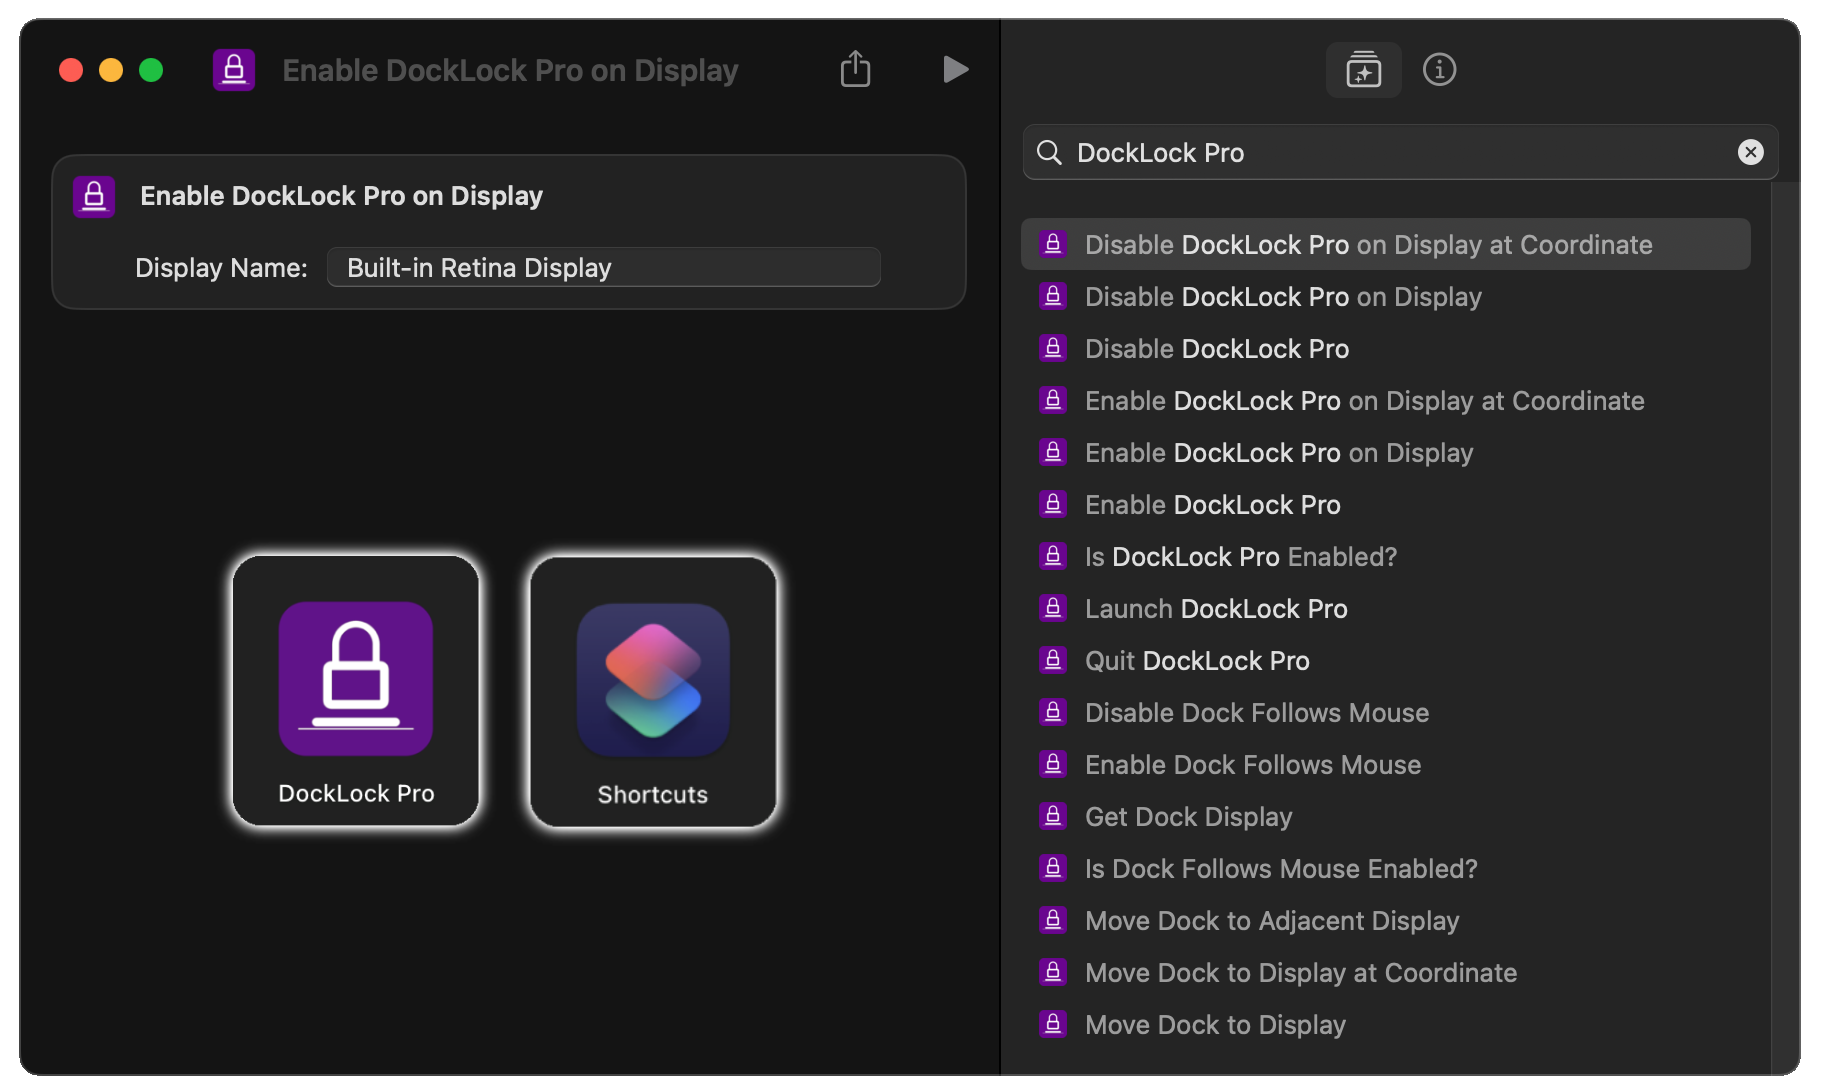Select the Enable DockLock Pro on Display action title

[x=341, y=196]
